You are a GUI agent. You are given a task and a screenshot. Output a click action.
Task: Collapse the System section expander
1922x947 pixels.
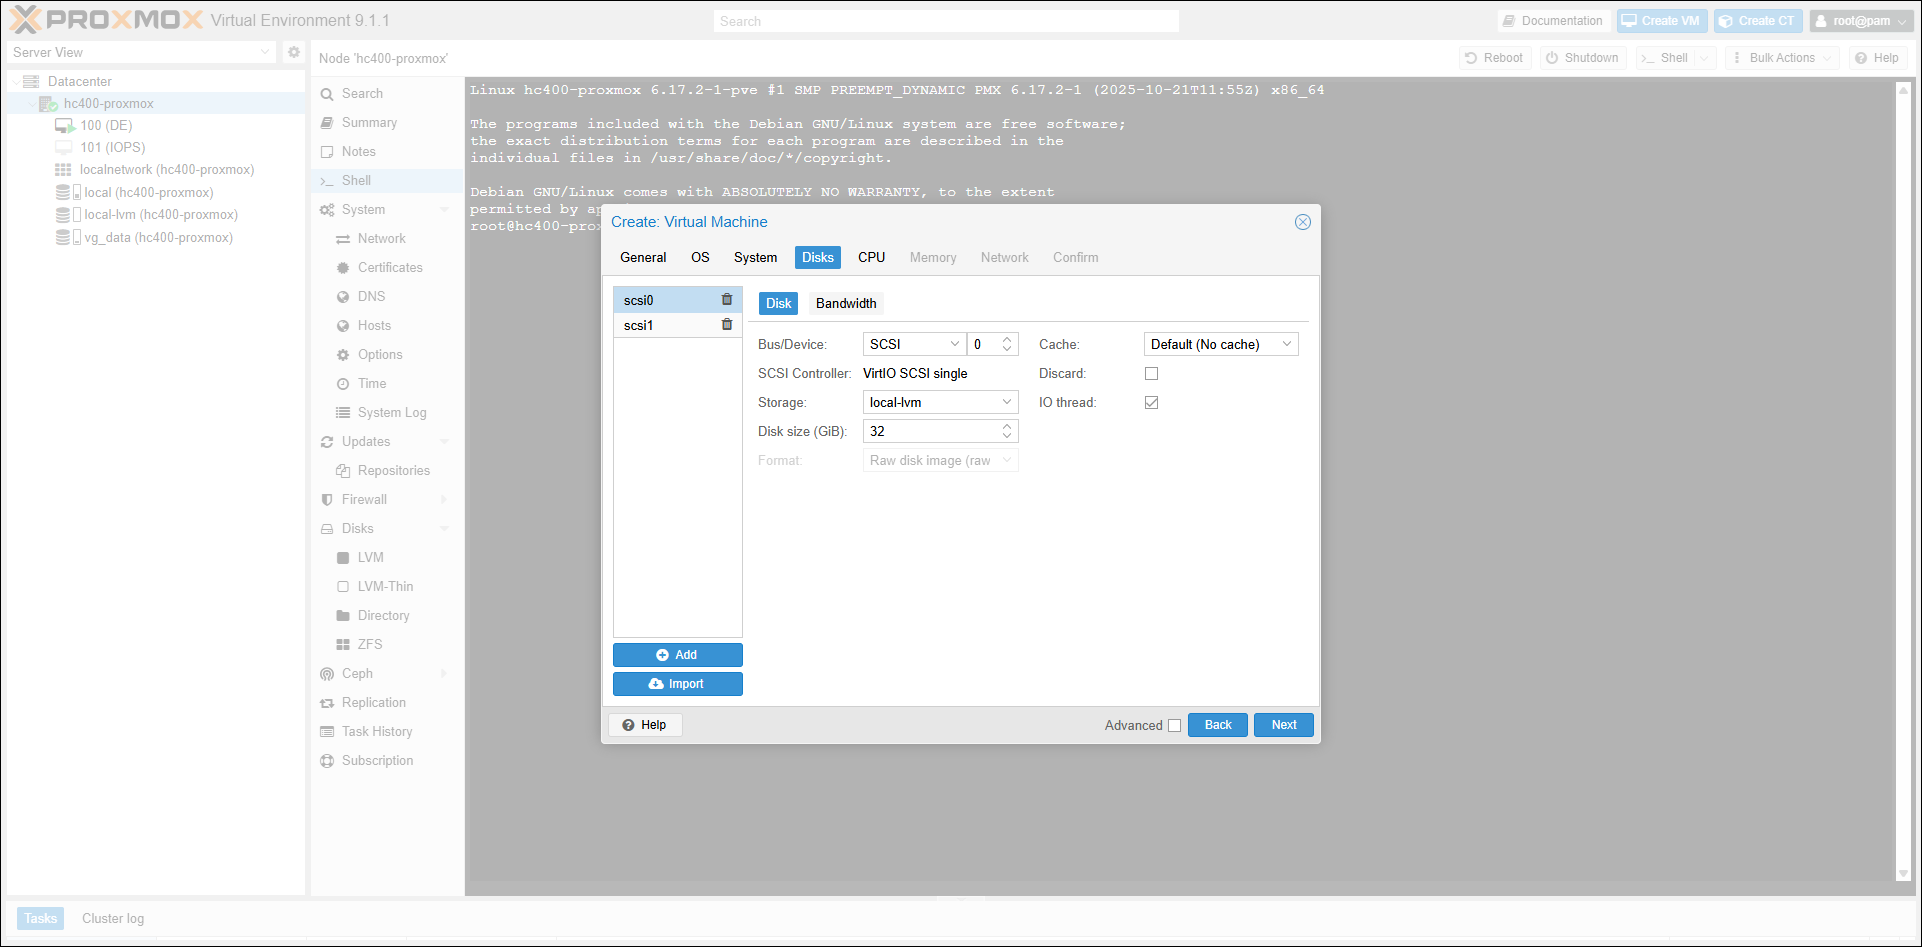(x=444, y=210)
